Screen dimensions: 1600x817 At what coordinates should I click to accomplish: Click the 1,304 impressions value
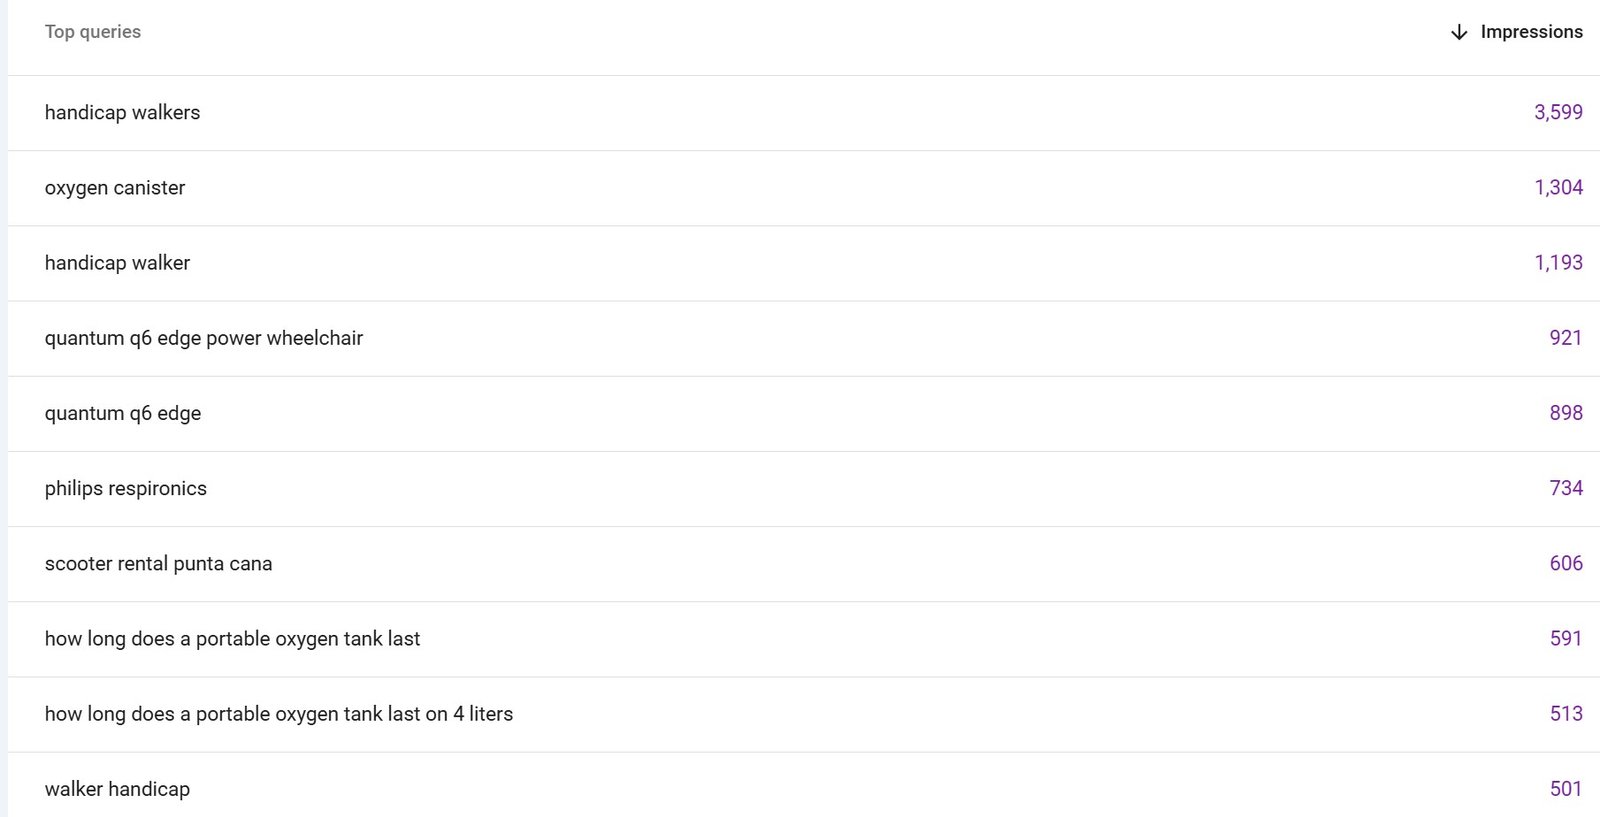click(x=1558, y=188)
